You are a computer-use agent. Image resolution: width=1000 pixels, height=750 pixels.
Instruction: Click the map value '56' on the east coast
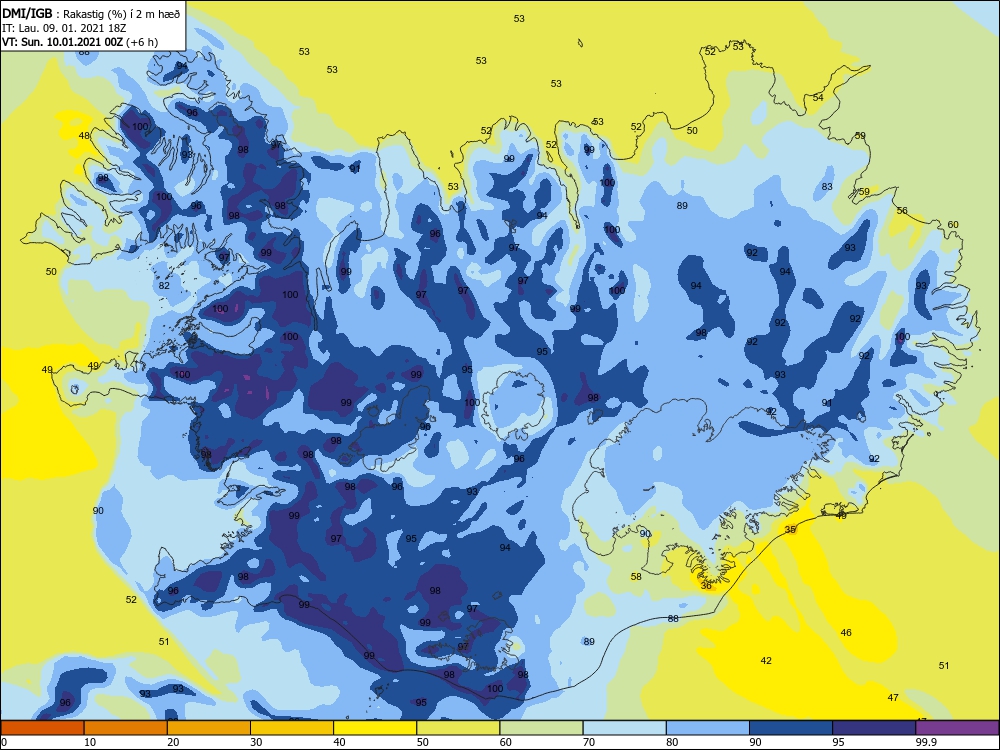(x=902, y=210)
